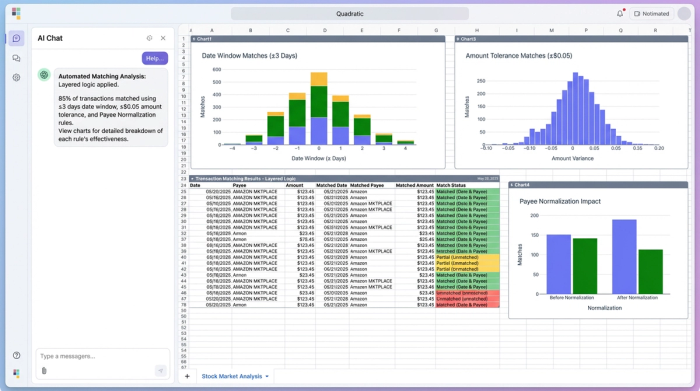Select the Stock Market Analysis sheet tab
This screenshot has height=391, width=700.
click(232, 376)
